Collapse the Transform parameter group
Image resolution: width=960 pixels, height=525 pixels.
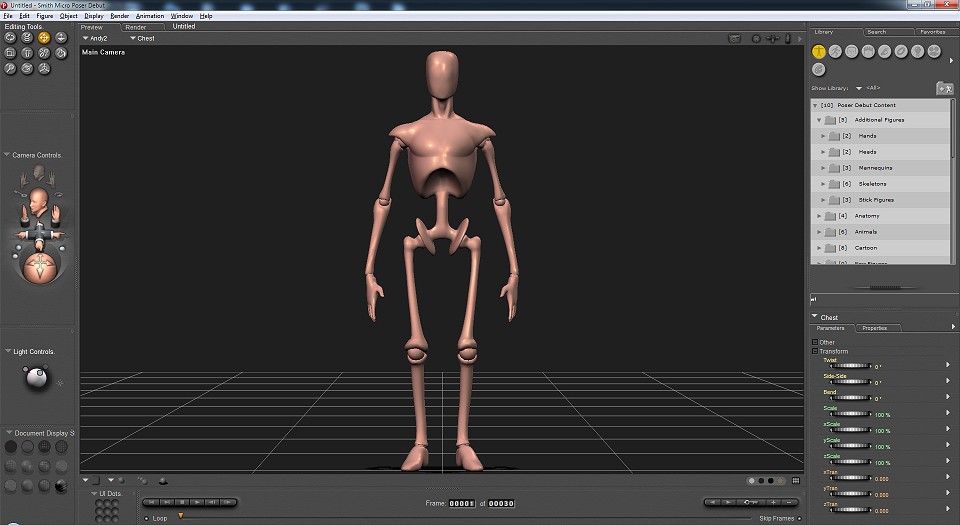coord(815,351)
